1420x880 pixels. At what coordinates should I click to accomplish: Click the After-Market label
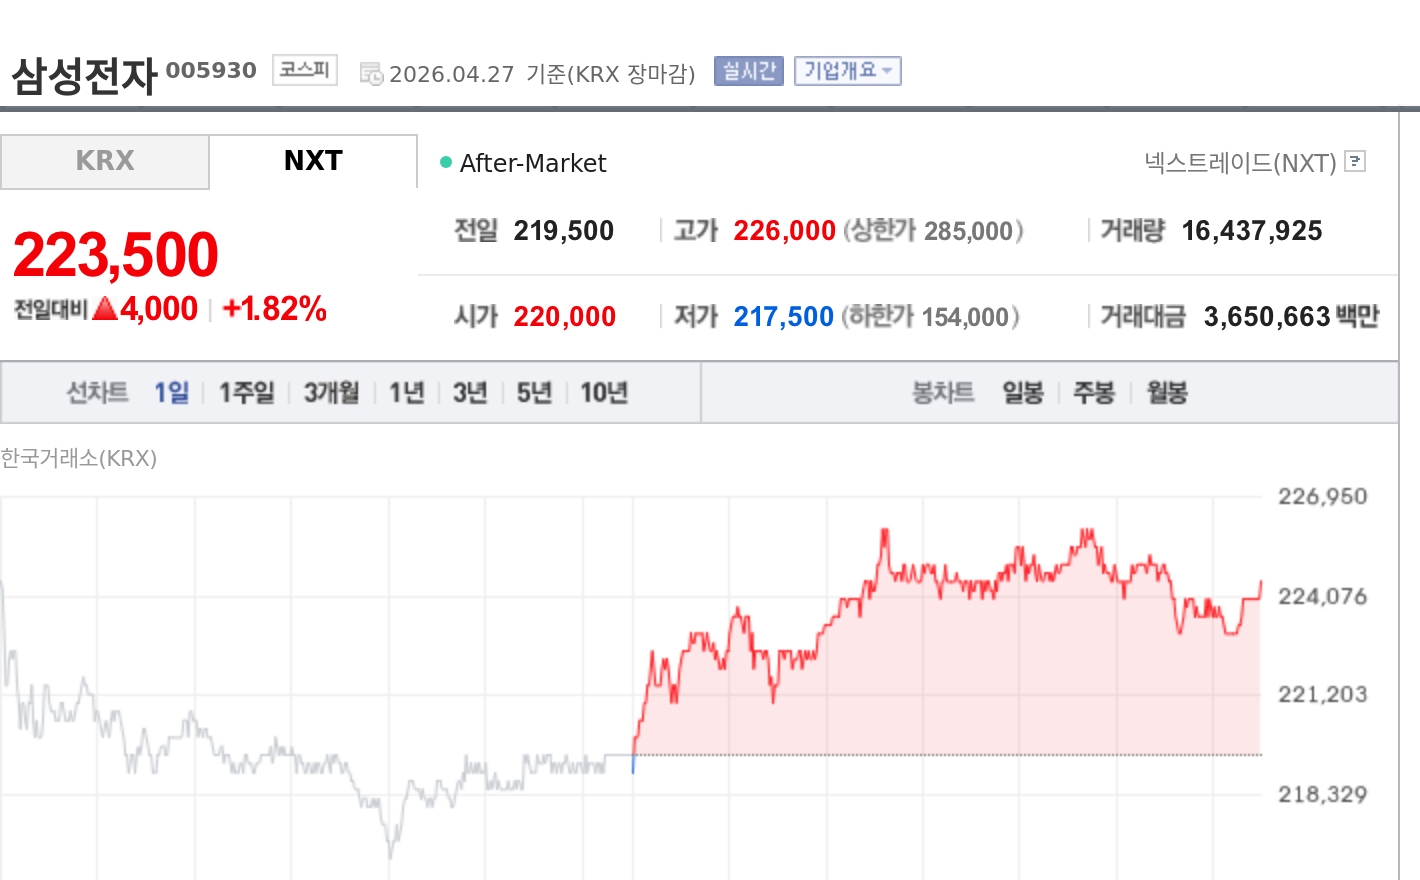pyautogui.click(x=533, y=162)
